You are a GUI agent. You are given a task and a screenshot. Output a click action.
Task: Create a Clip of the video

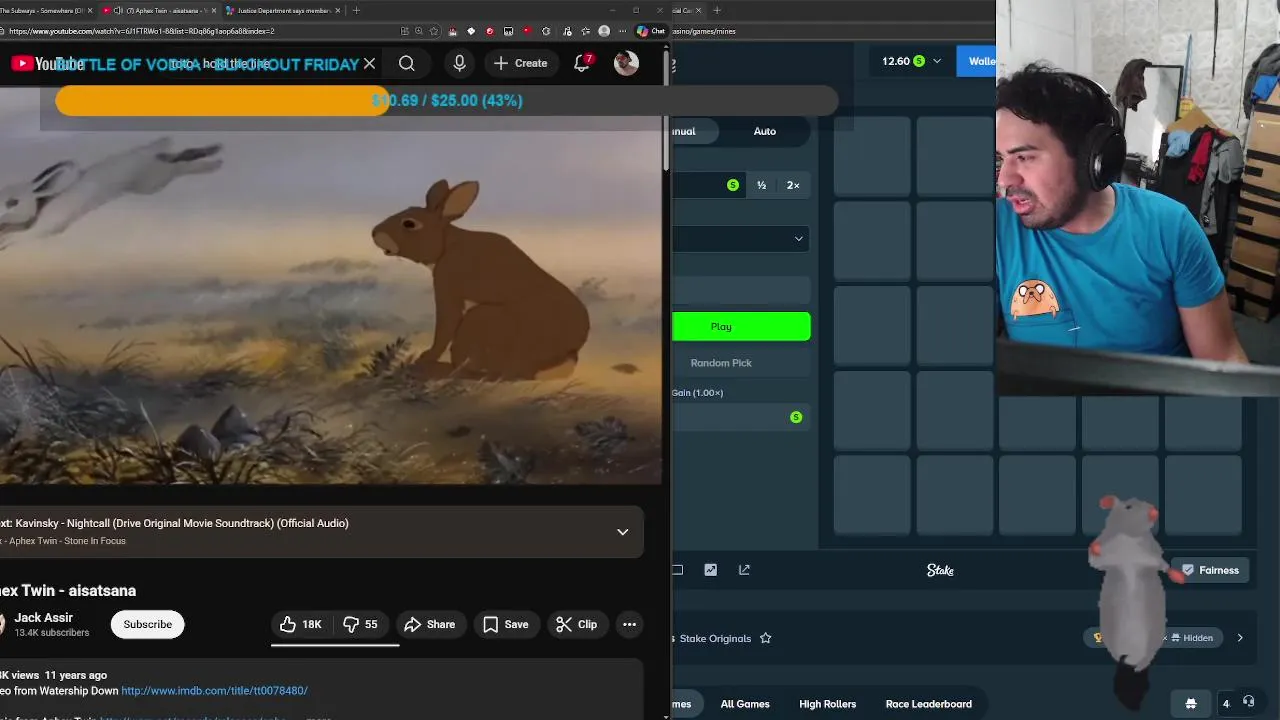coord(576,624)
